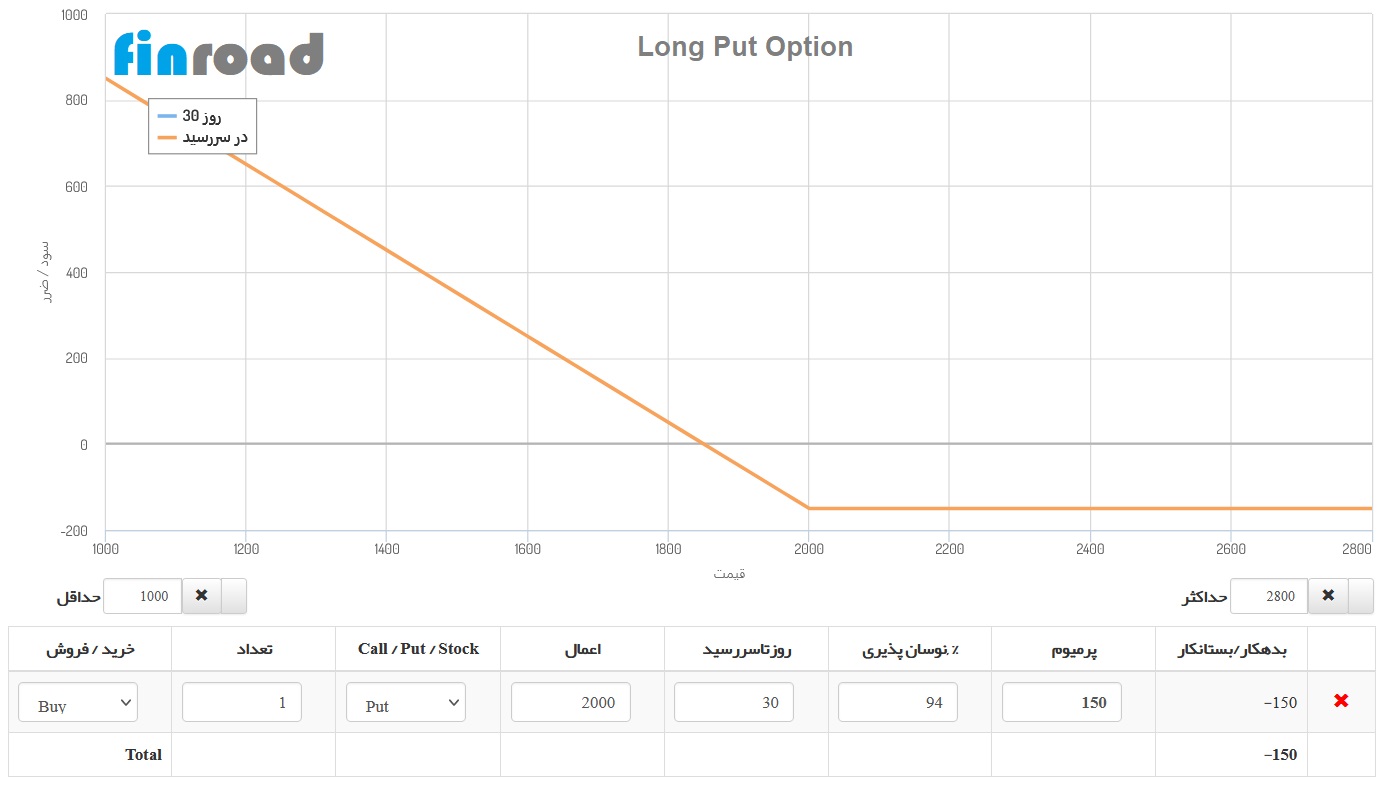Delete the option row using red X
The height and width of the screenshot is (790, 1380).
(x=1341, y=701)
